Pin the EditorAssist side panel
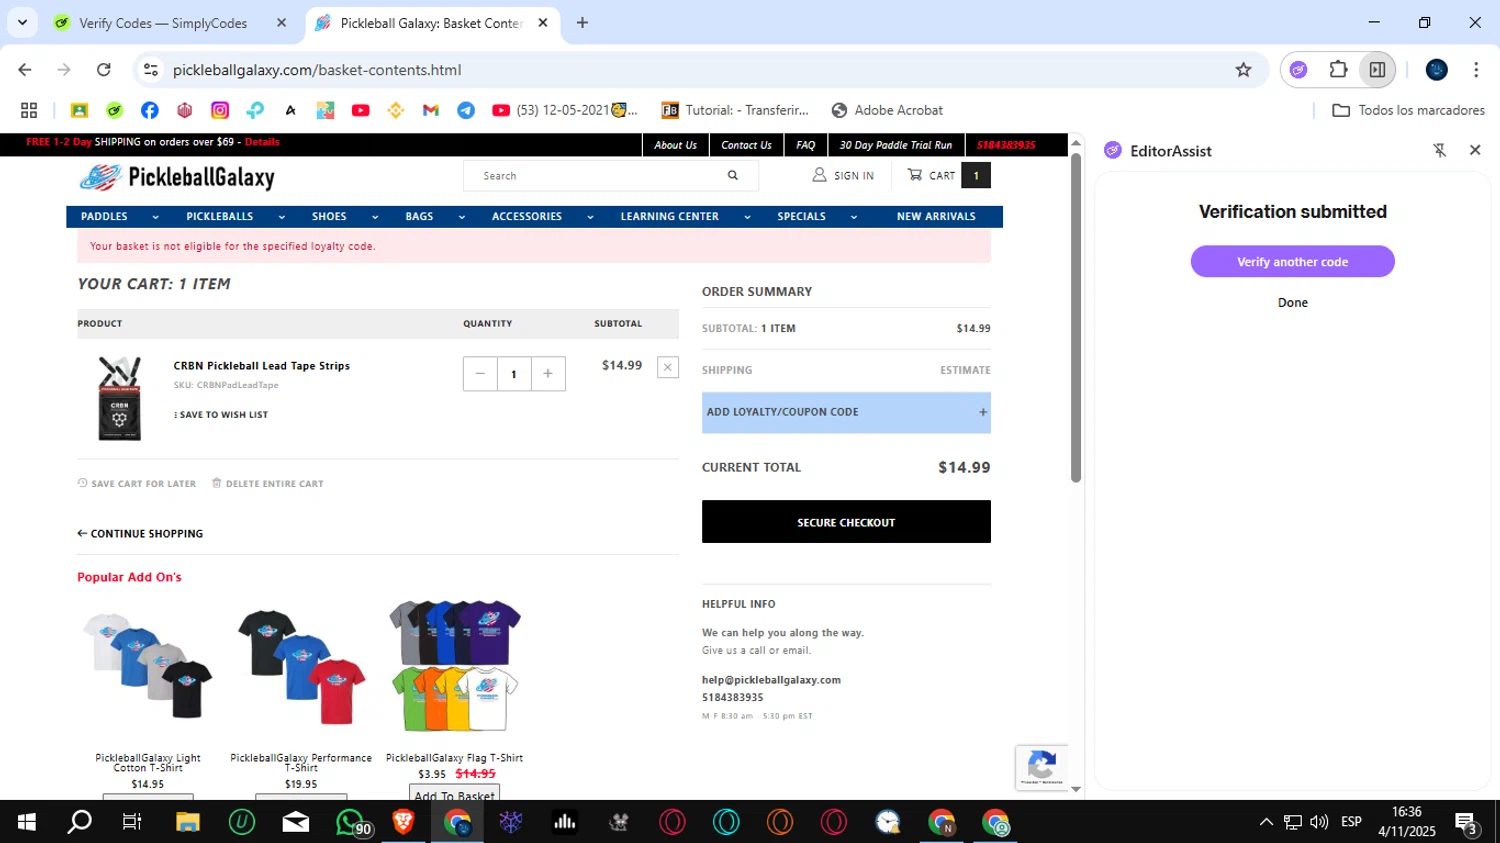 (x=1439, y=150)
